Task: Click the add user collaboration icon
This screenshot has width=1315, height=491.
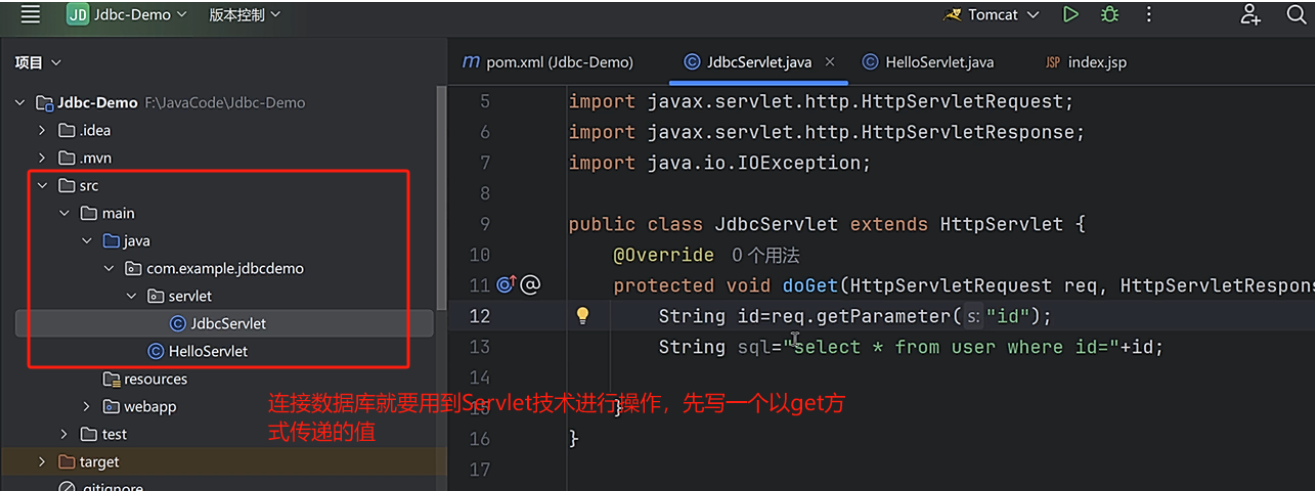Action: point(1250,14)
